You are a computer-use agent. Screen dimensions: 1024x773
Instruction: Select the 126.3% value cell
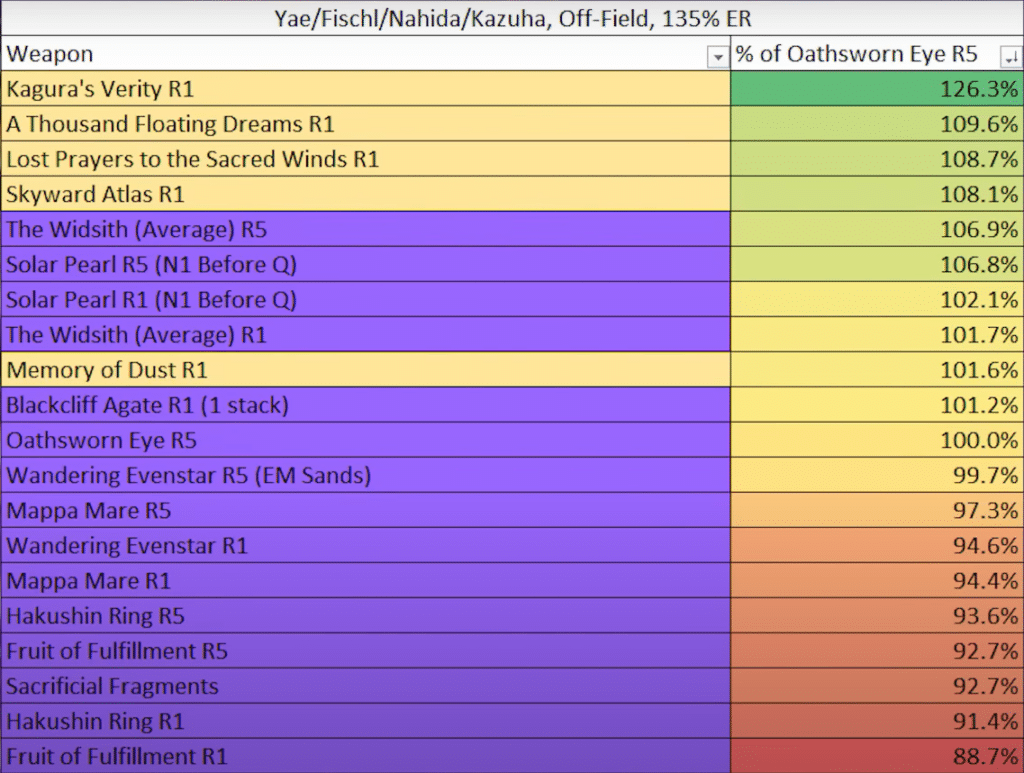pyautogui.click(x=877, y=89)
